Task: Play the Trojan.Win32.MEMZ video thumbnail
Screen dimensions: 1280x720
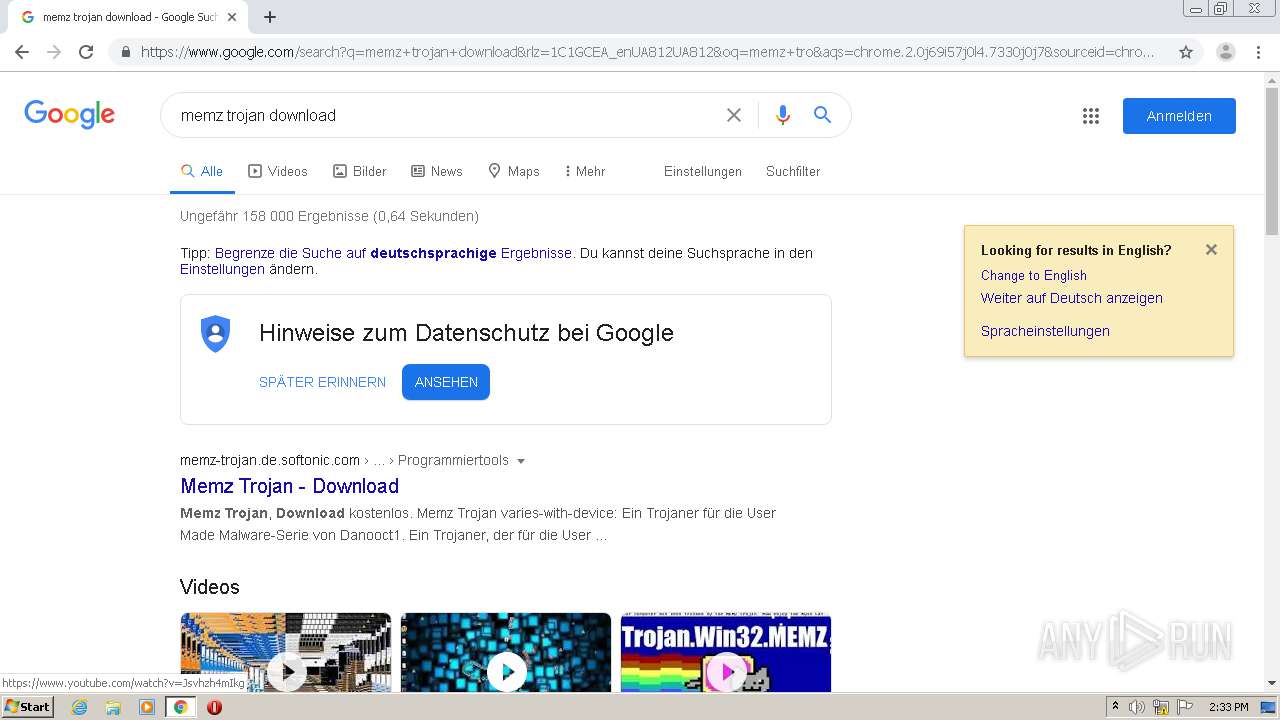Action: coord(726,652)
